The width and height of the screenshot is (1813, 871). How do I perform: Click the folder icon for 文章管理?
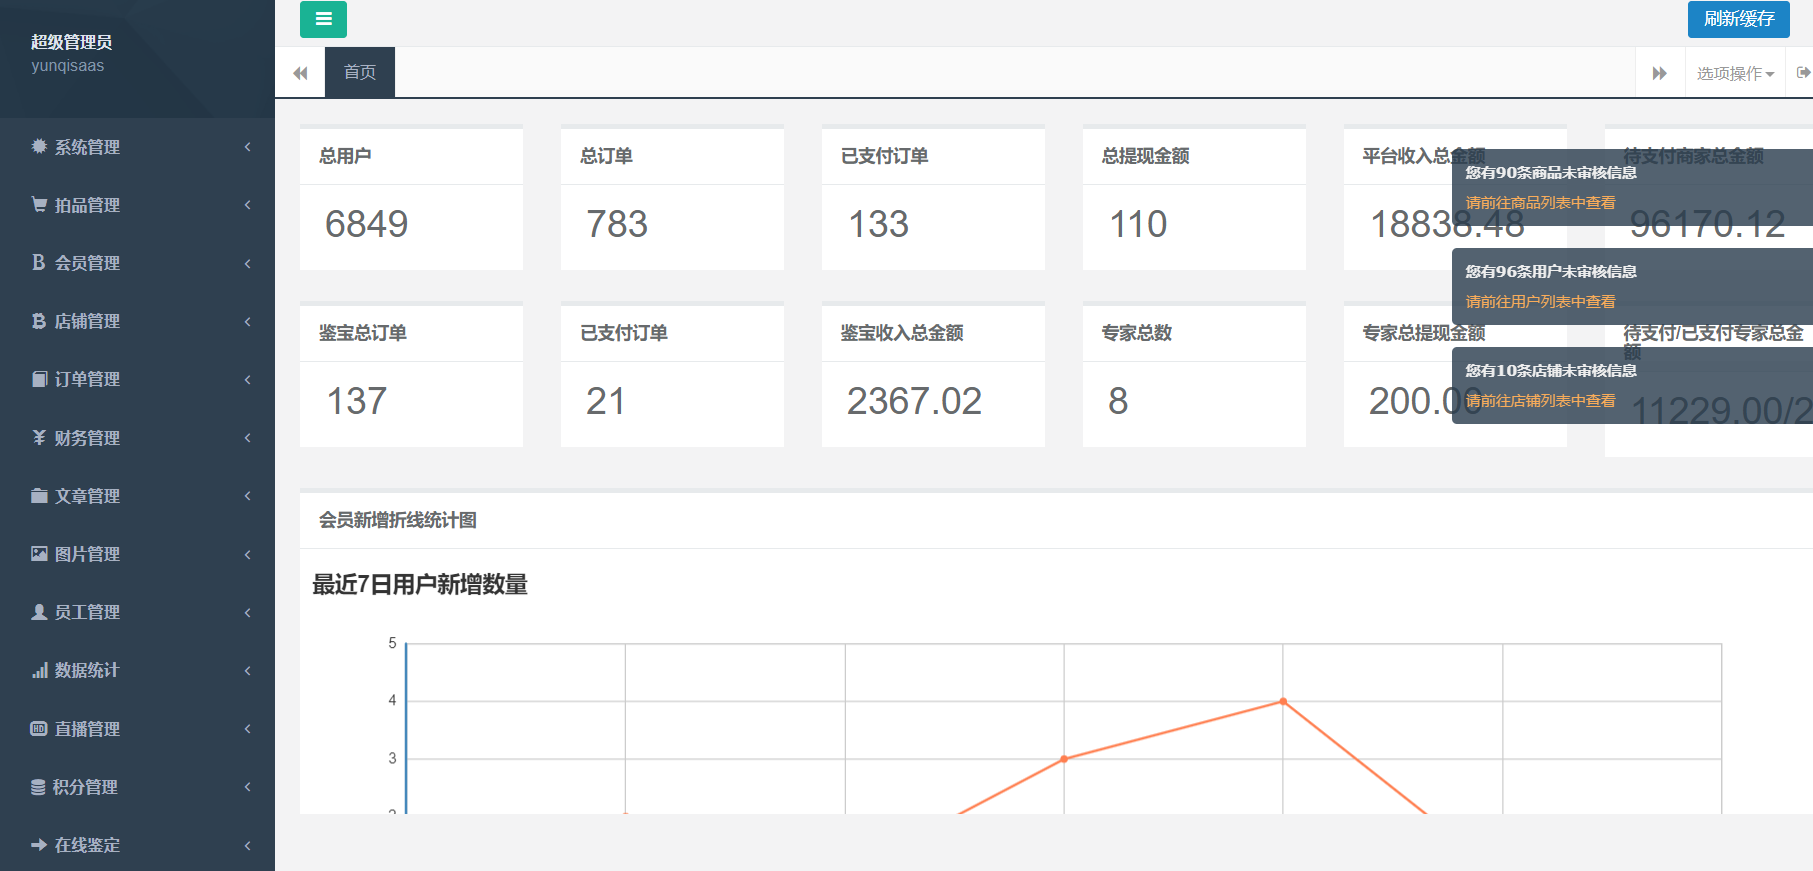39,496
